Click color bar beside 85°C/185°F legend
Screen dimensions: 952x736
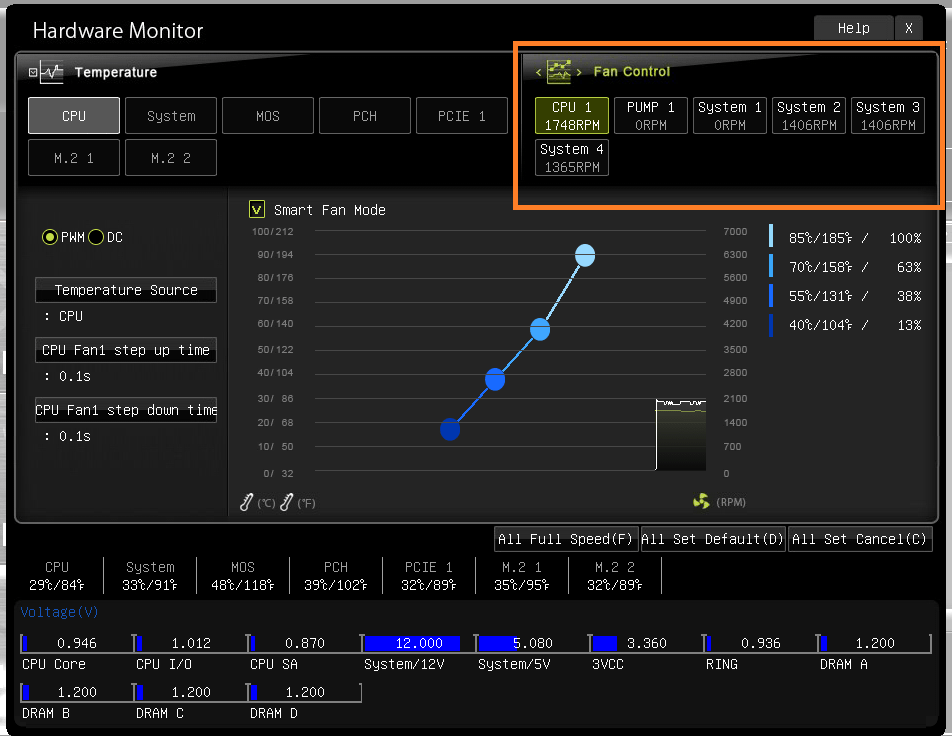pos(771,236)
